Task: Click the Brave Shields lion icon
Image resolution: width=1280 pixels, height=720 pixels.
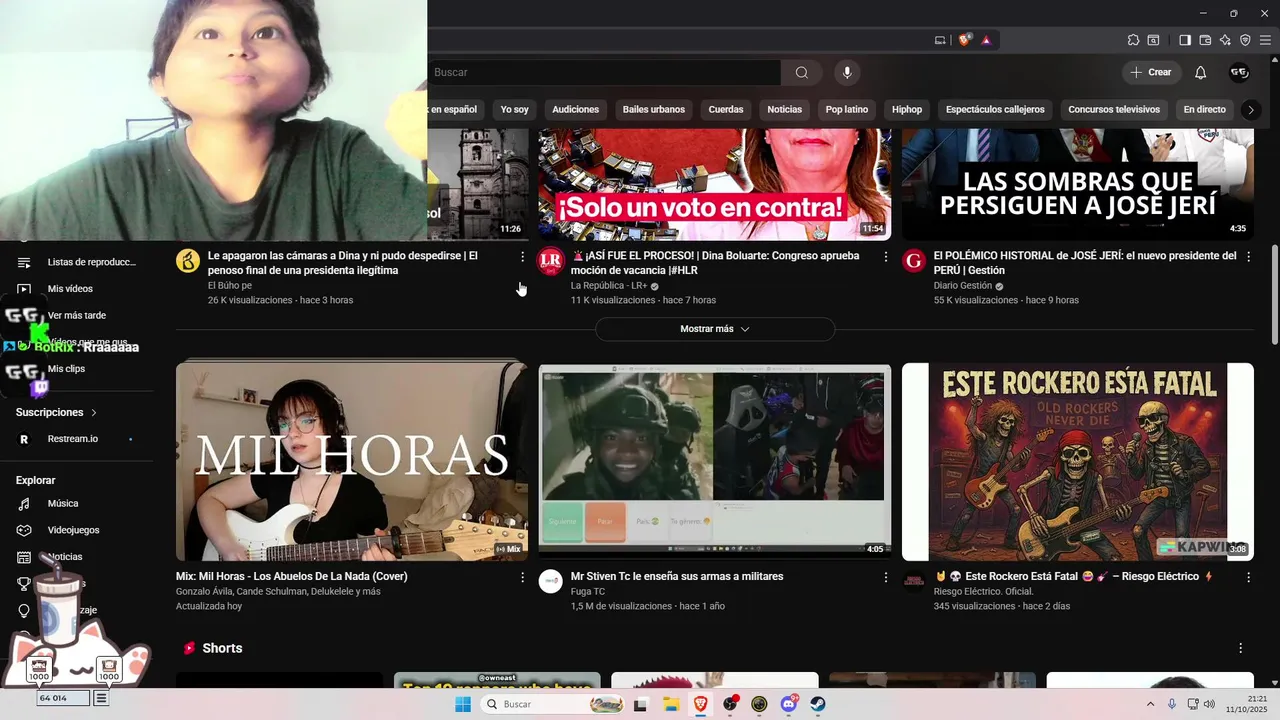Action: [x=965, y=40]
